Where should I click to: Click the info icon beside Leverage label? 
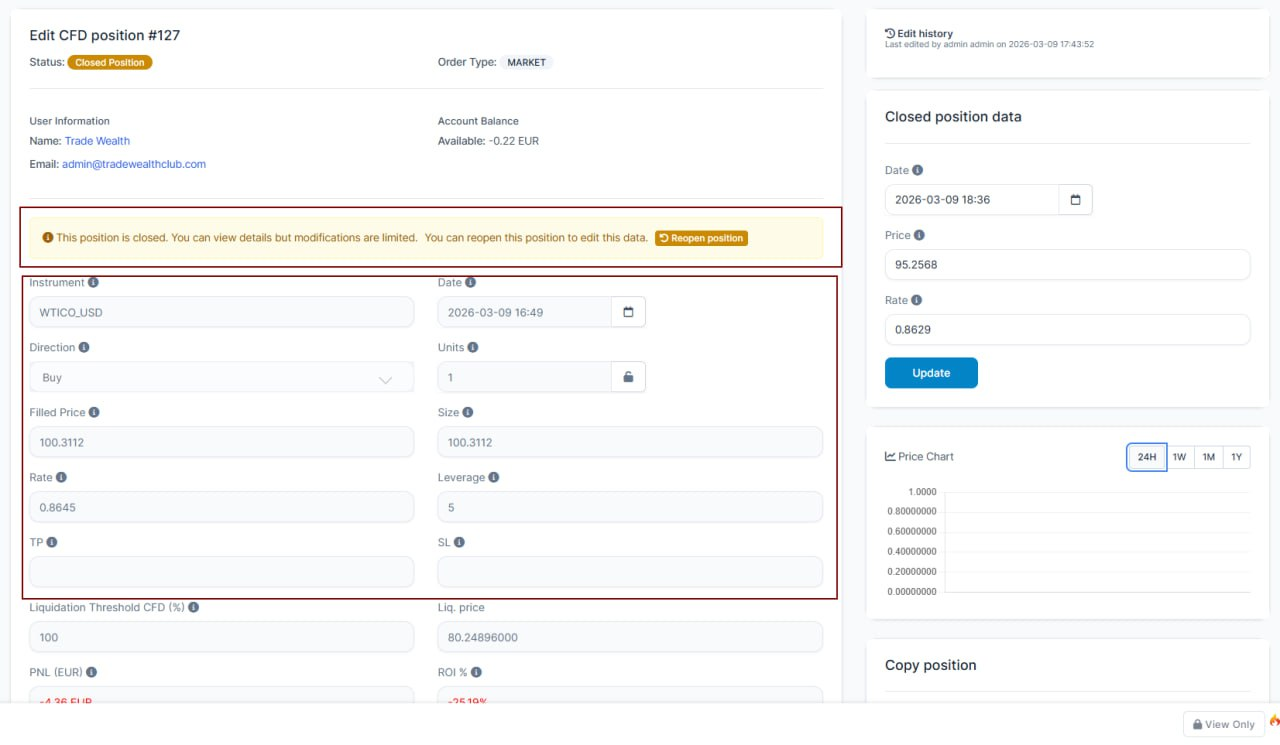494,478
